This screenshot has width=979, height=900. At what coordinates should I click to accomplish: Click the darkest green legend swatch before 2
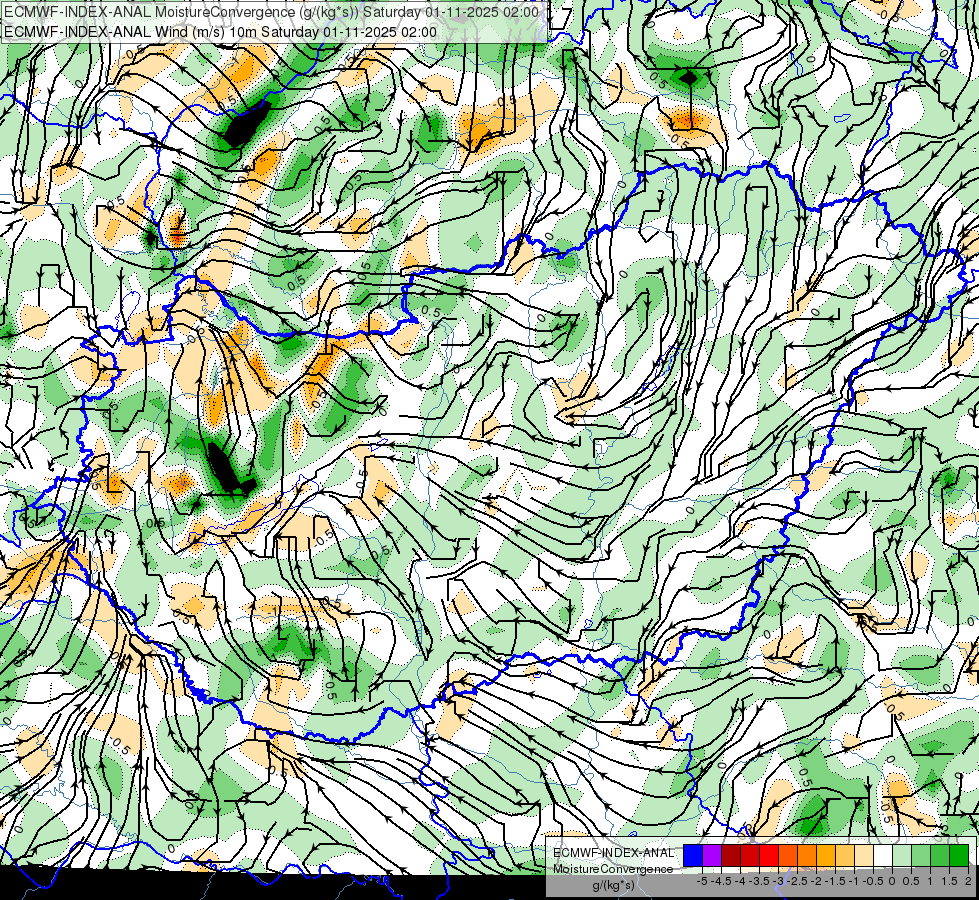959,856
